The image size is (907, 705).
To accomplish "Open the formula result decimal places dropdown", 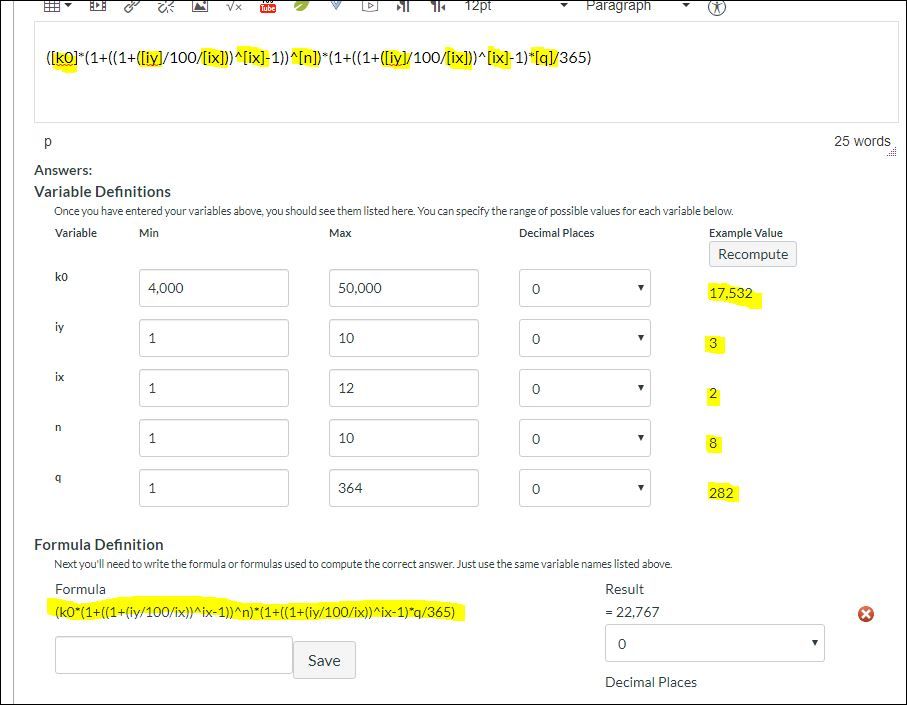I will point(714,644).
